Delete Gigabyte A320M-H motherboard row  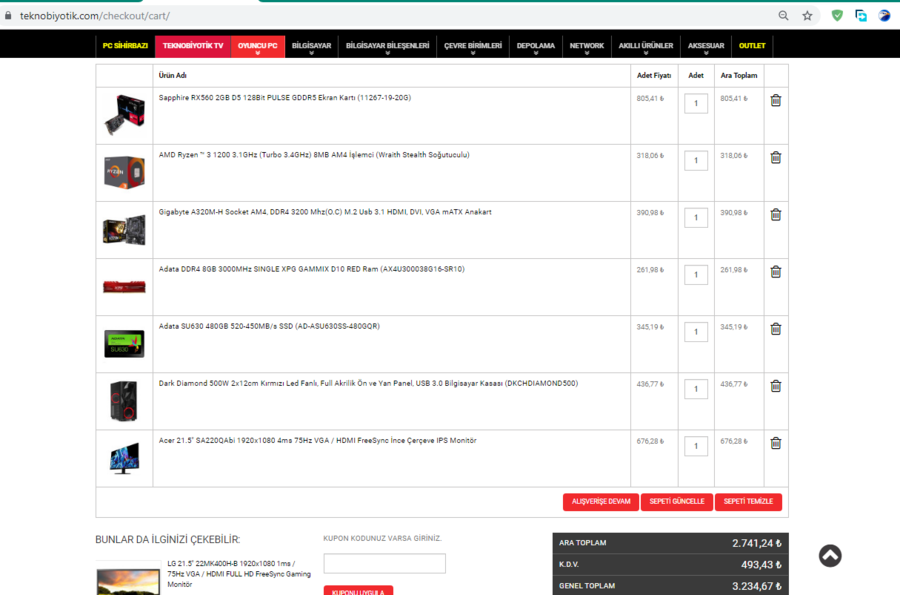tap(775, 215)
